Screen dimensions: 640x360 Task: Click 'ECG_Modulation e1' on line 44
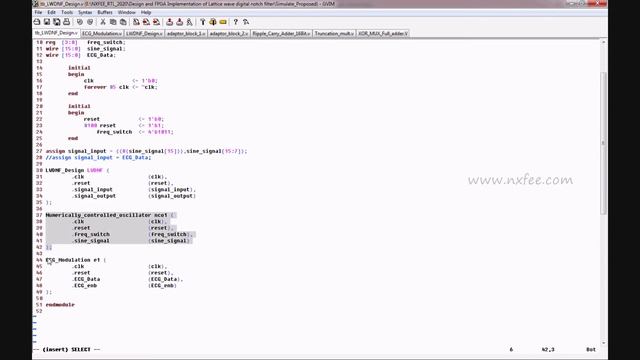tap(73, 260)
